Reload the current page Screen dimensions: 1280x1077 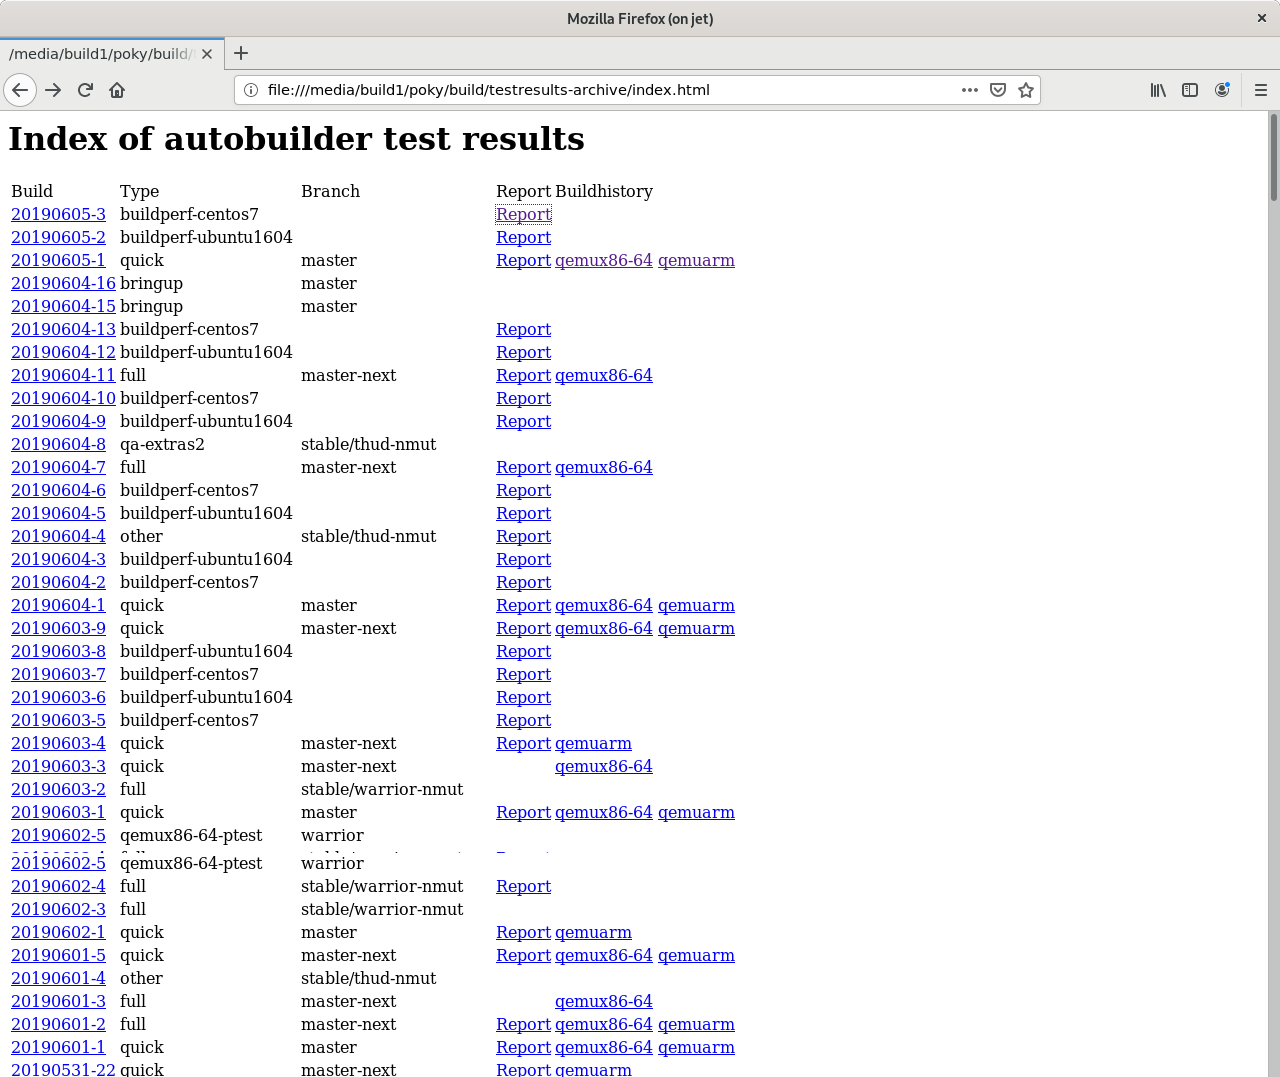[85, 90]
